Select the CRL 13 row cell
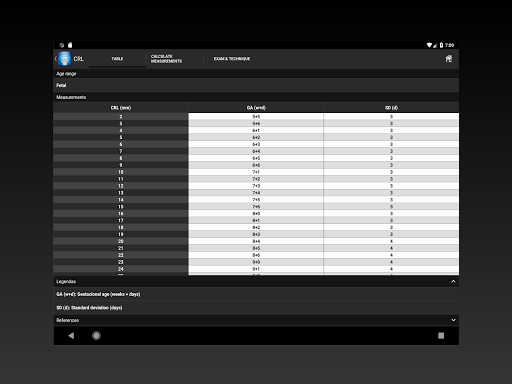The height and width of the screenshot is (384, 512). point(121,193)
